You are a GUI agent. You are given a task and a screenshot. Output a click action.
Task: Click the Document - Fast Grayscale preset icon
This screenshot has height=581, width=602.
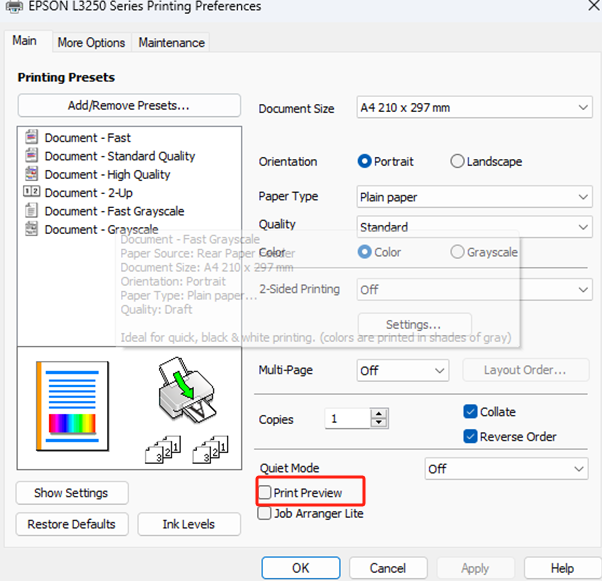click(x=31, y=210)
